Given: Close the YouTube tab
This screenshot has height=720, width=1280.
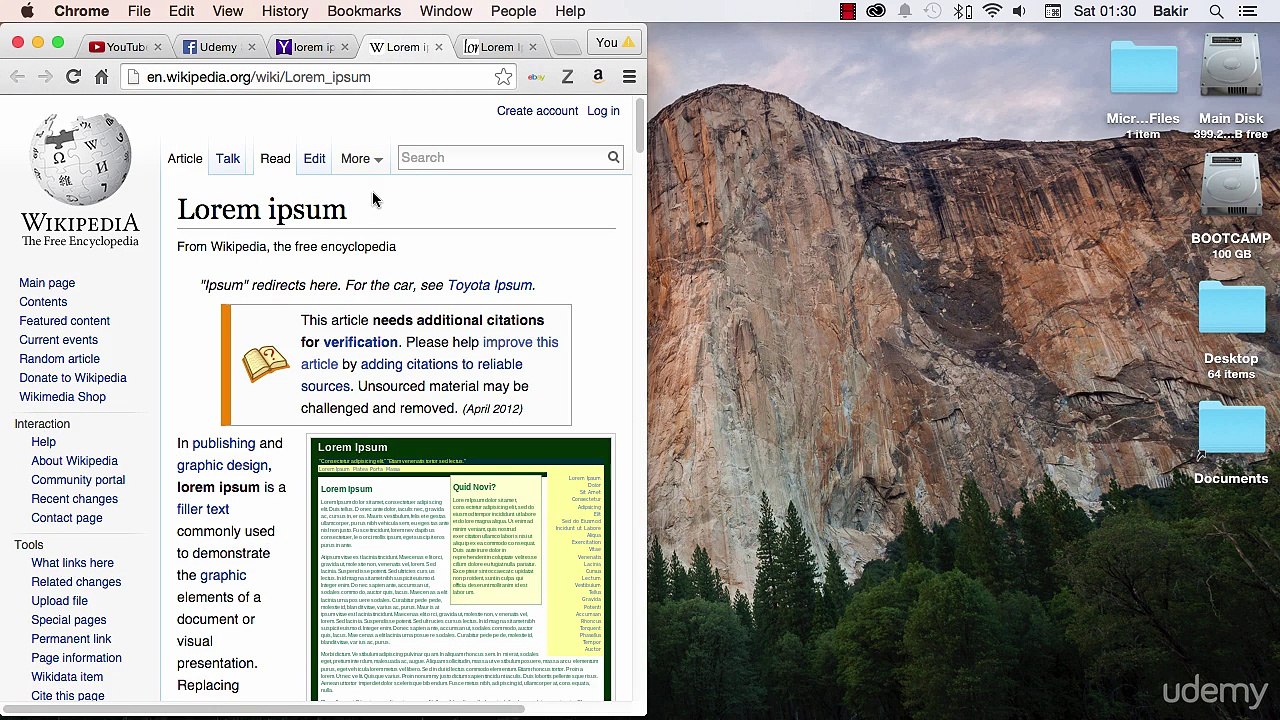Looking at the screenshot, I should 158,47.
